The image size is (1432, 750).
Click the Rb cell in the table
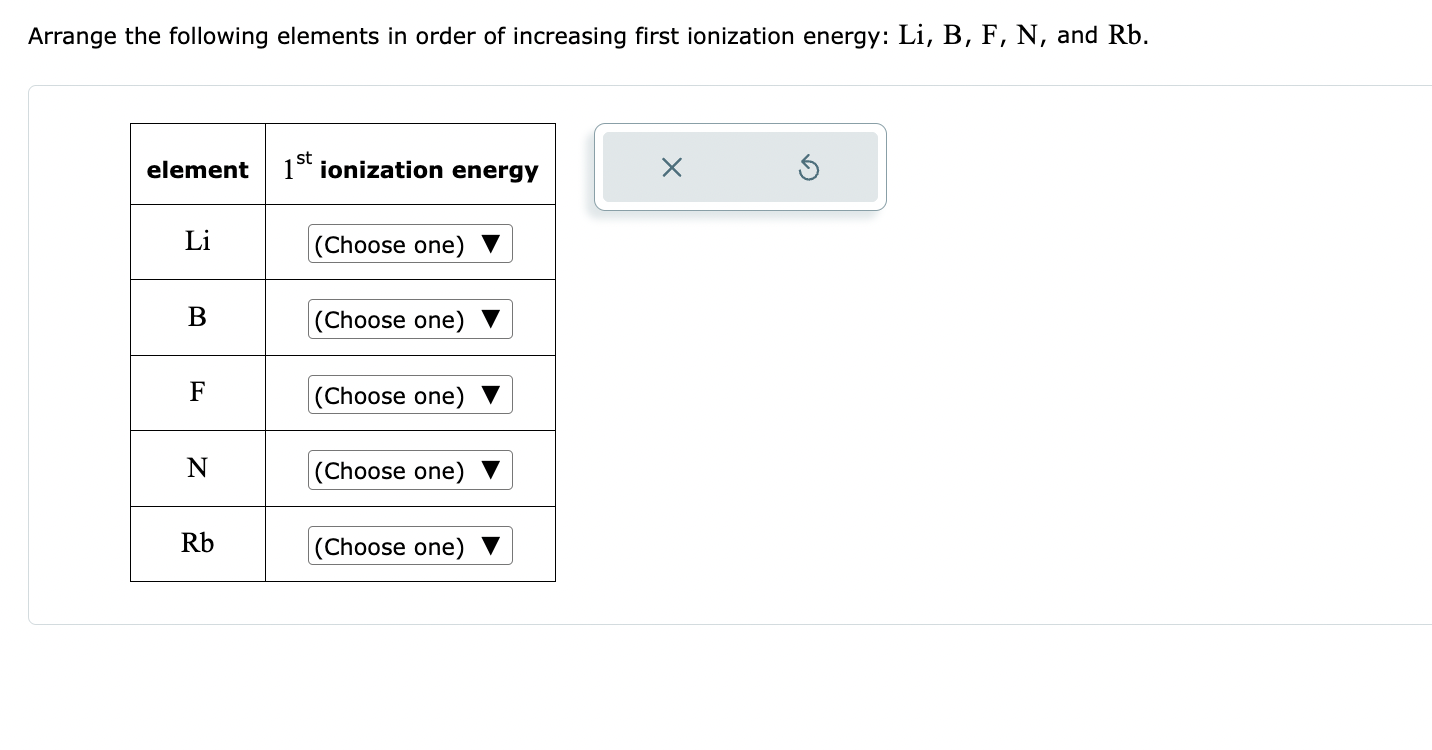point(197,543)
